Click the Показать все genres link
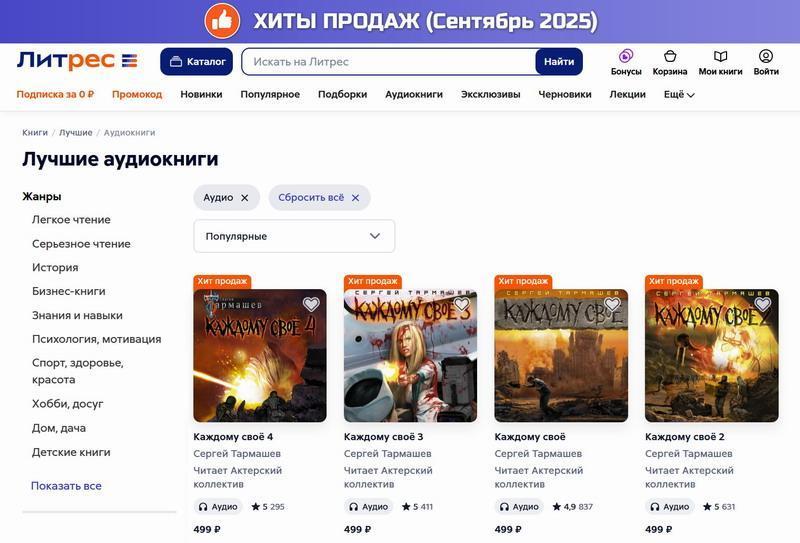Screen dimensions: 800x543 (66, 486)
